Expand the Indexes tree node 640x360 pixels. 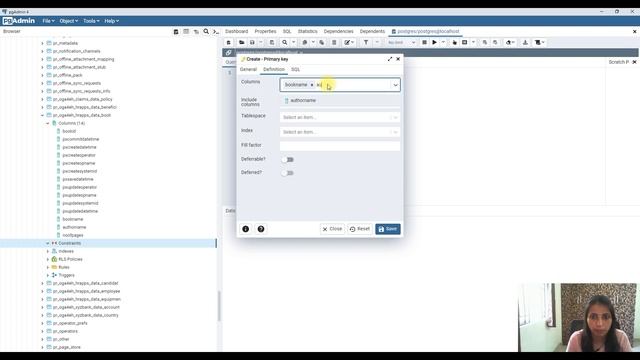click(47, 251)
